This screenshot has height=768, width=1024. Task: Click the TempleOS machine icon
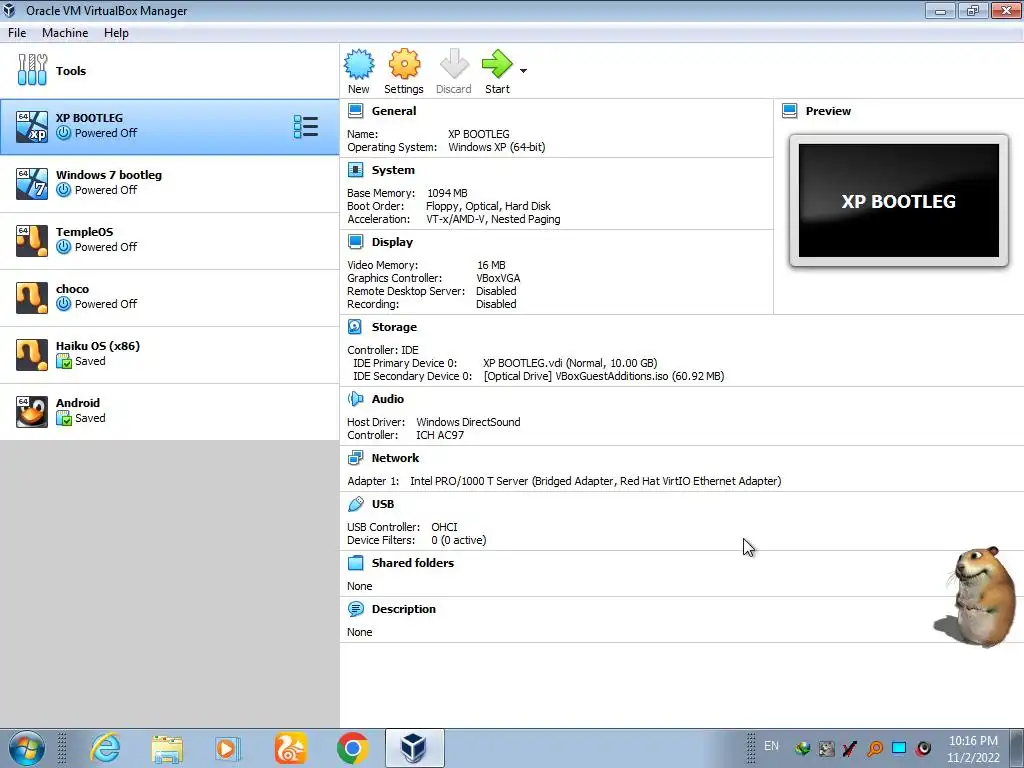[32, 240]
